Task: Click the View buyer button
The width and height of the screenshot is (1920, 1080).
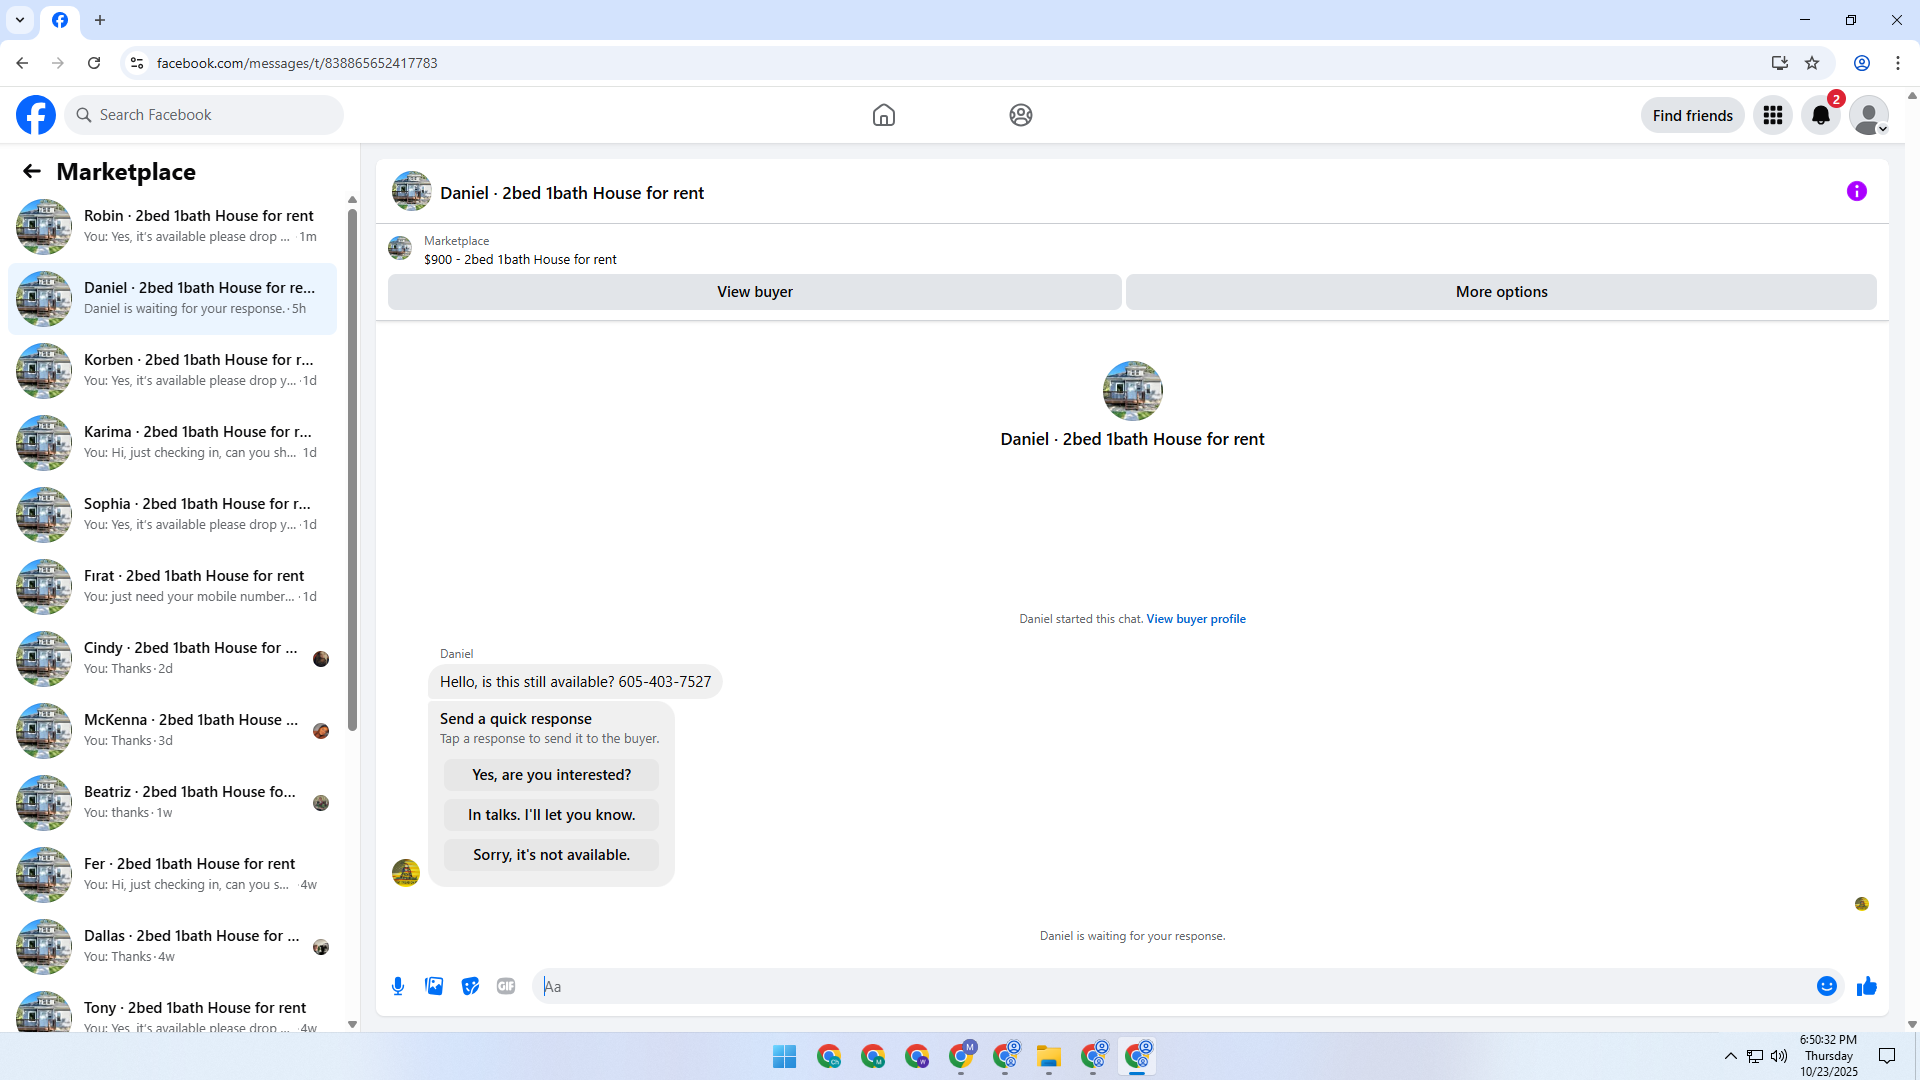Action: [754, 292]
